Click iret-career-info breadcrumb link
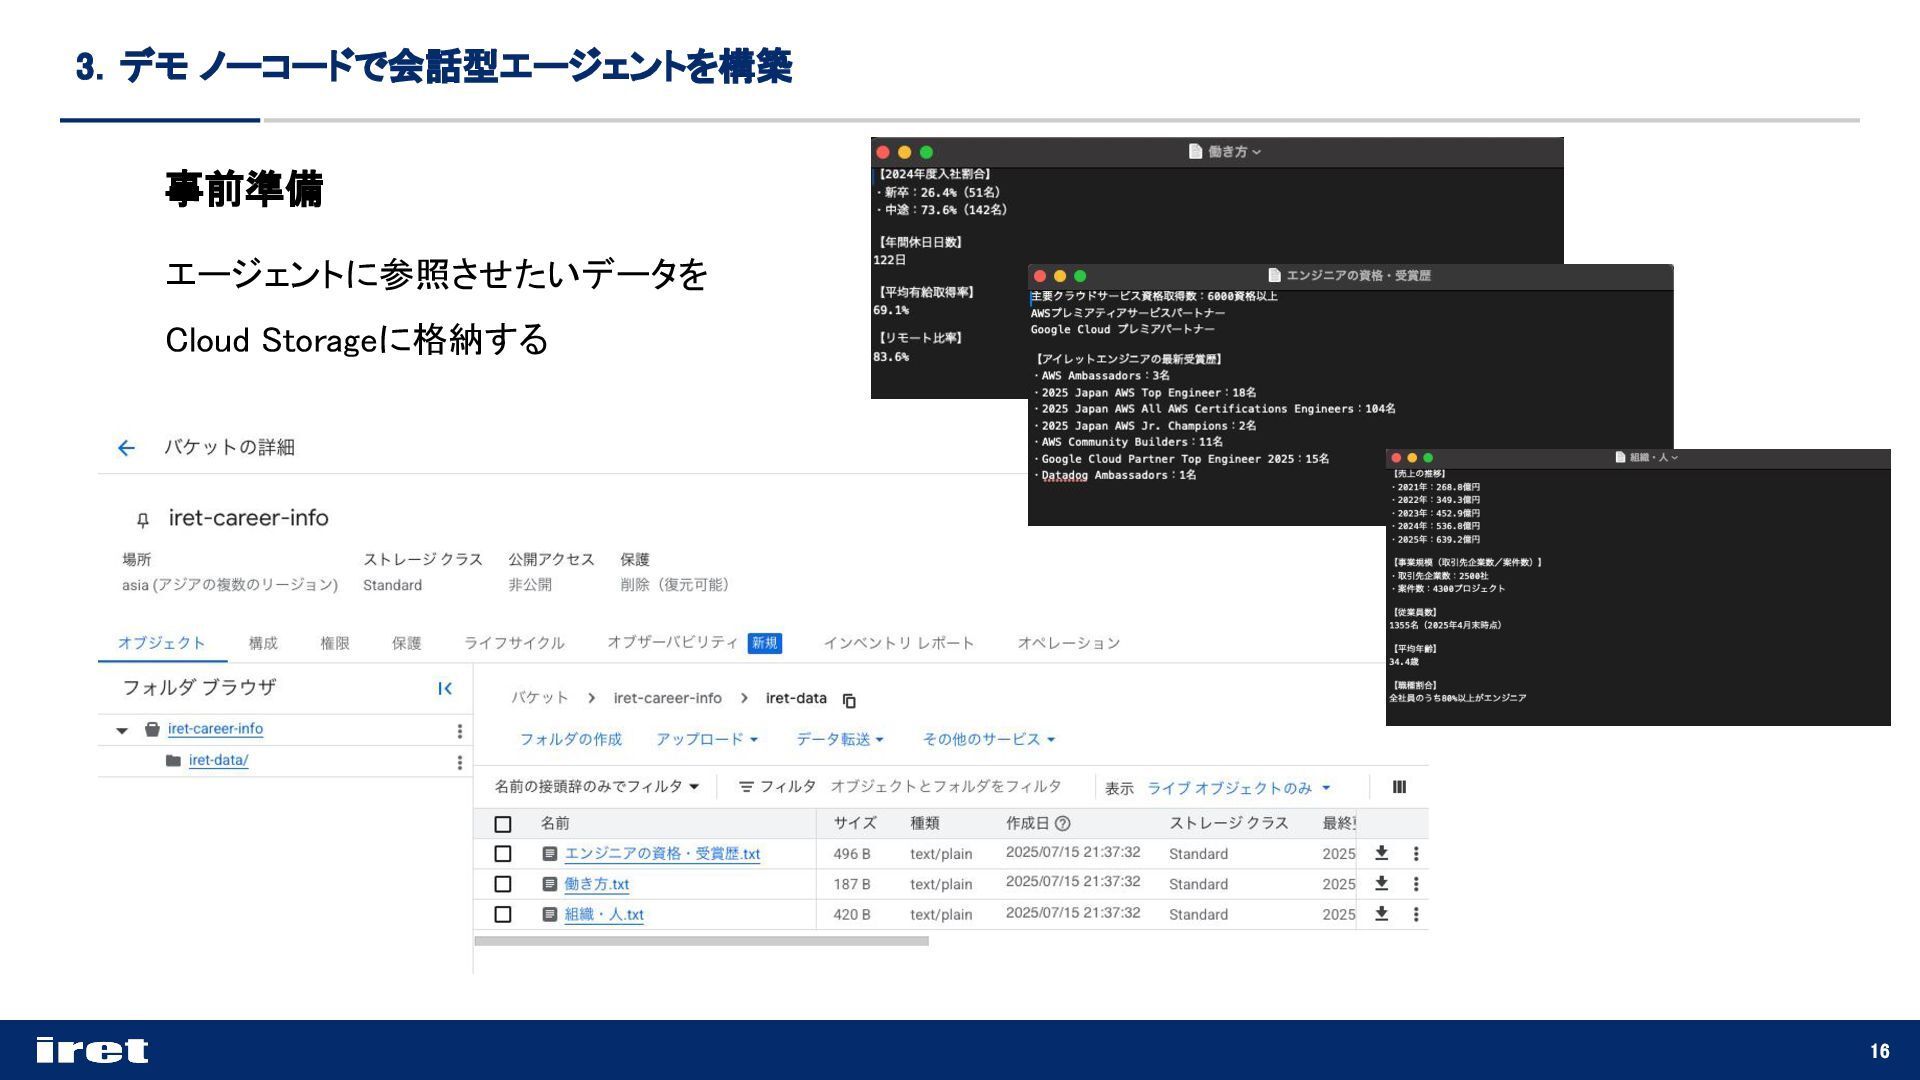This screenshot has width=1920, height=1080. [x=667, y=698]
